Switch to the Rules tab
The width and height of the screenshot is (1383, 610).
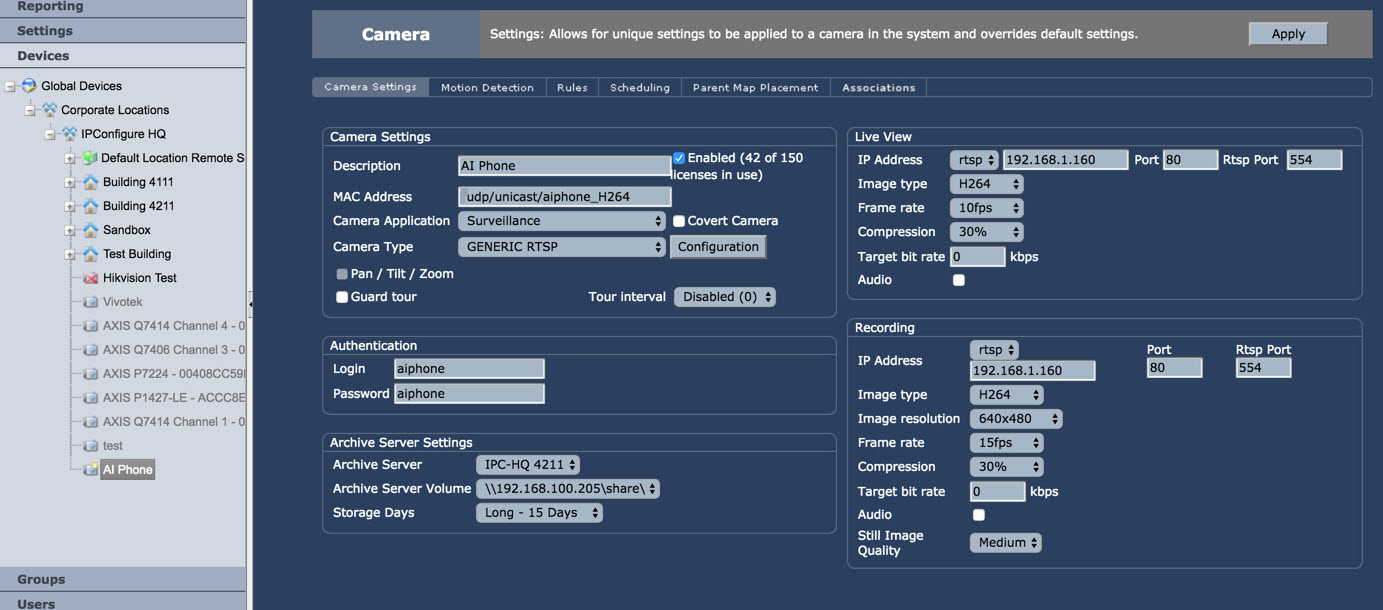tap(572, 88)
